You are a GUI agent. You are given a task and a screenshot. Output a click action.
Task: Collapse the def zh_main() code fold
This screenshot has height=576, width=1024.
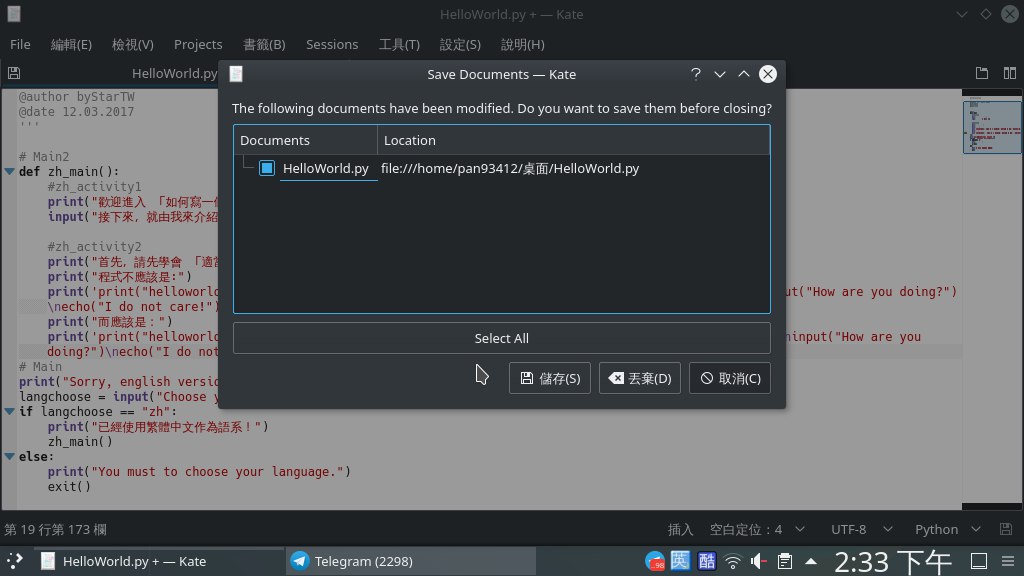[10, 172]
